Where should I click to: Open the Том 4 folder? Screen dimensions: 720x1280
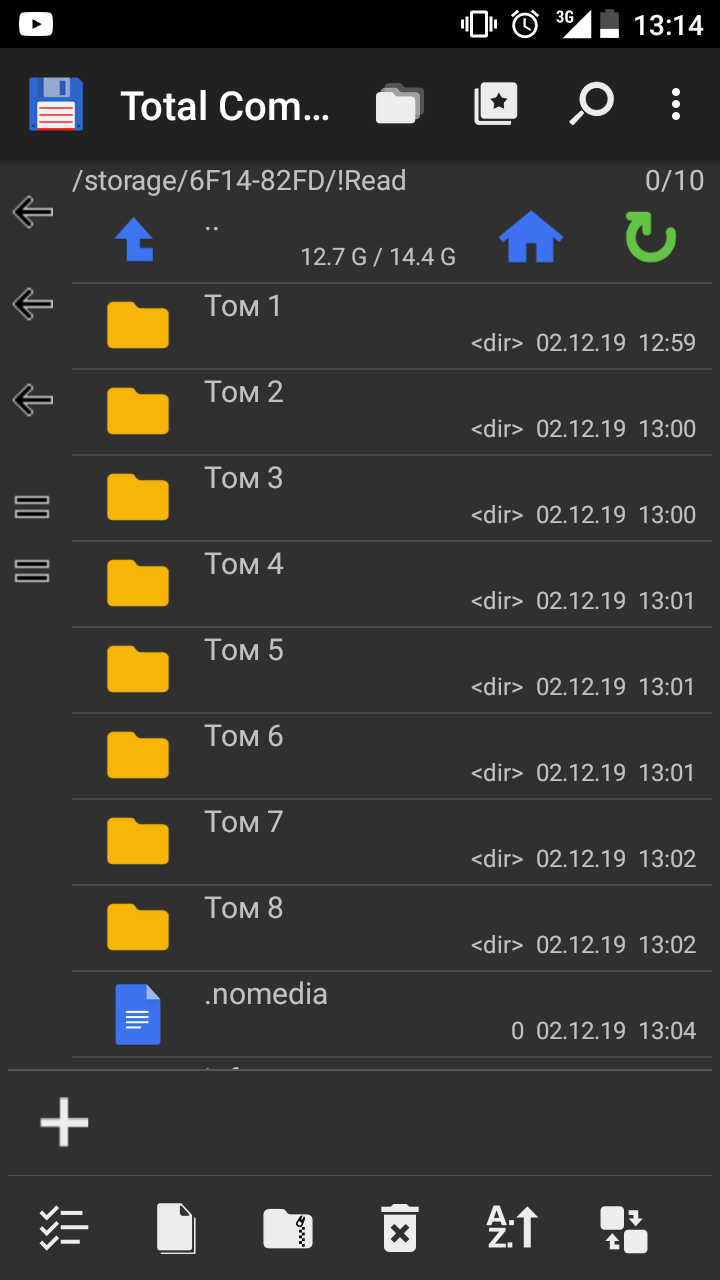pos(400,584)
